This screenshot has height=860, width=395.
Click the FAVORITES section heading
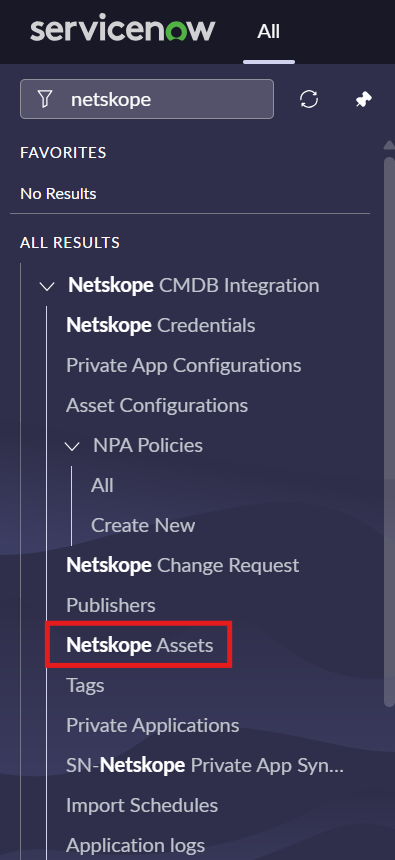click(63, 152)
